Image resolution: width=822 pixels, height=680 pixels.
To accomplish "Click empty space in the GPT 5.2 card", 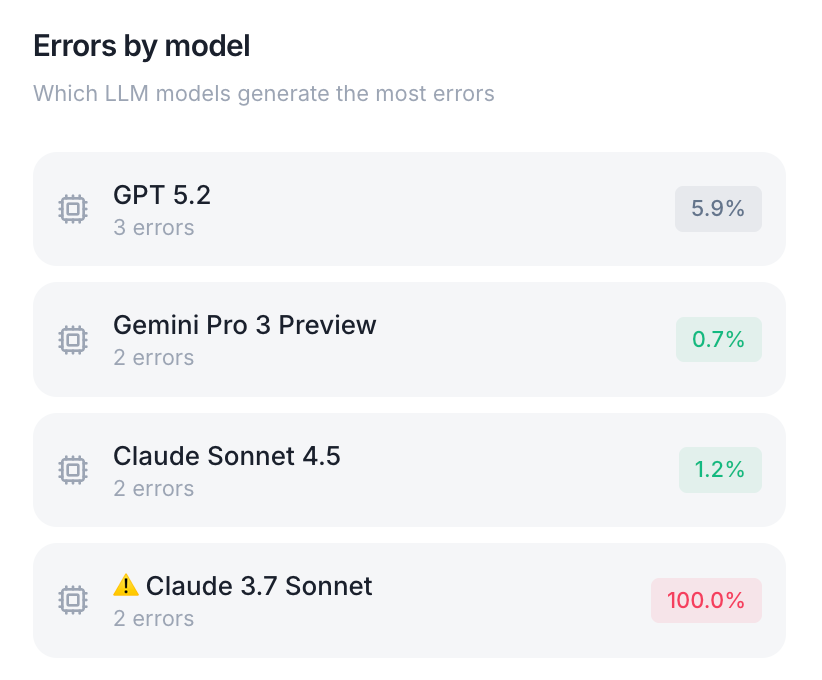I will pyautogui.click(x=440, y=210).
